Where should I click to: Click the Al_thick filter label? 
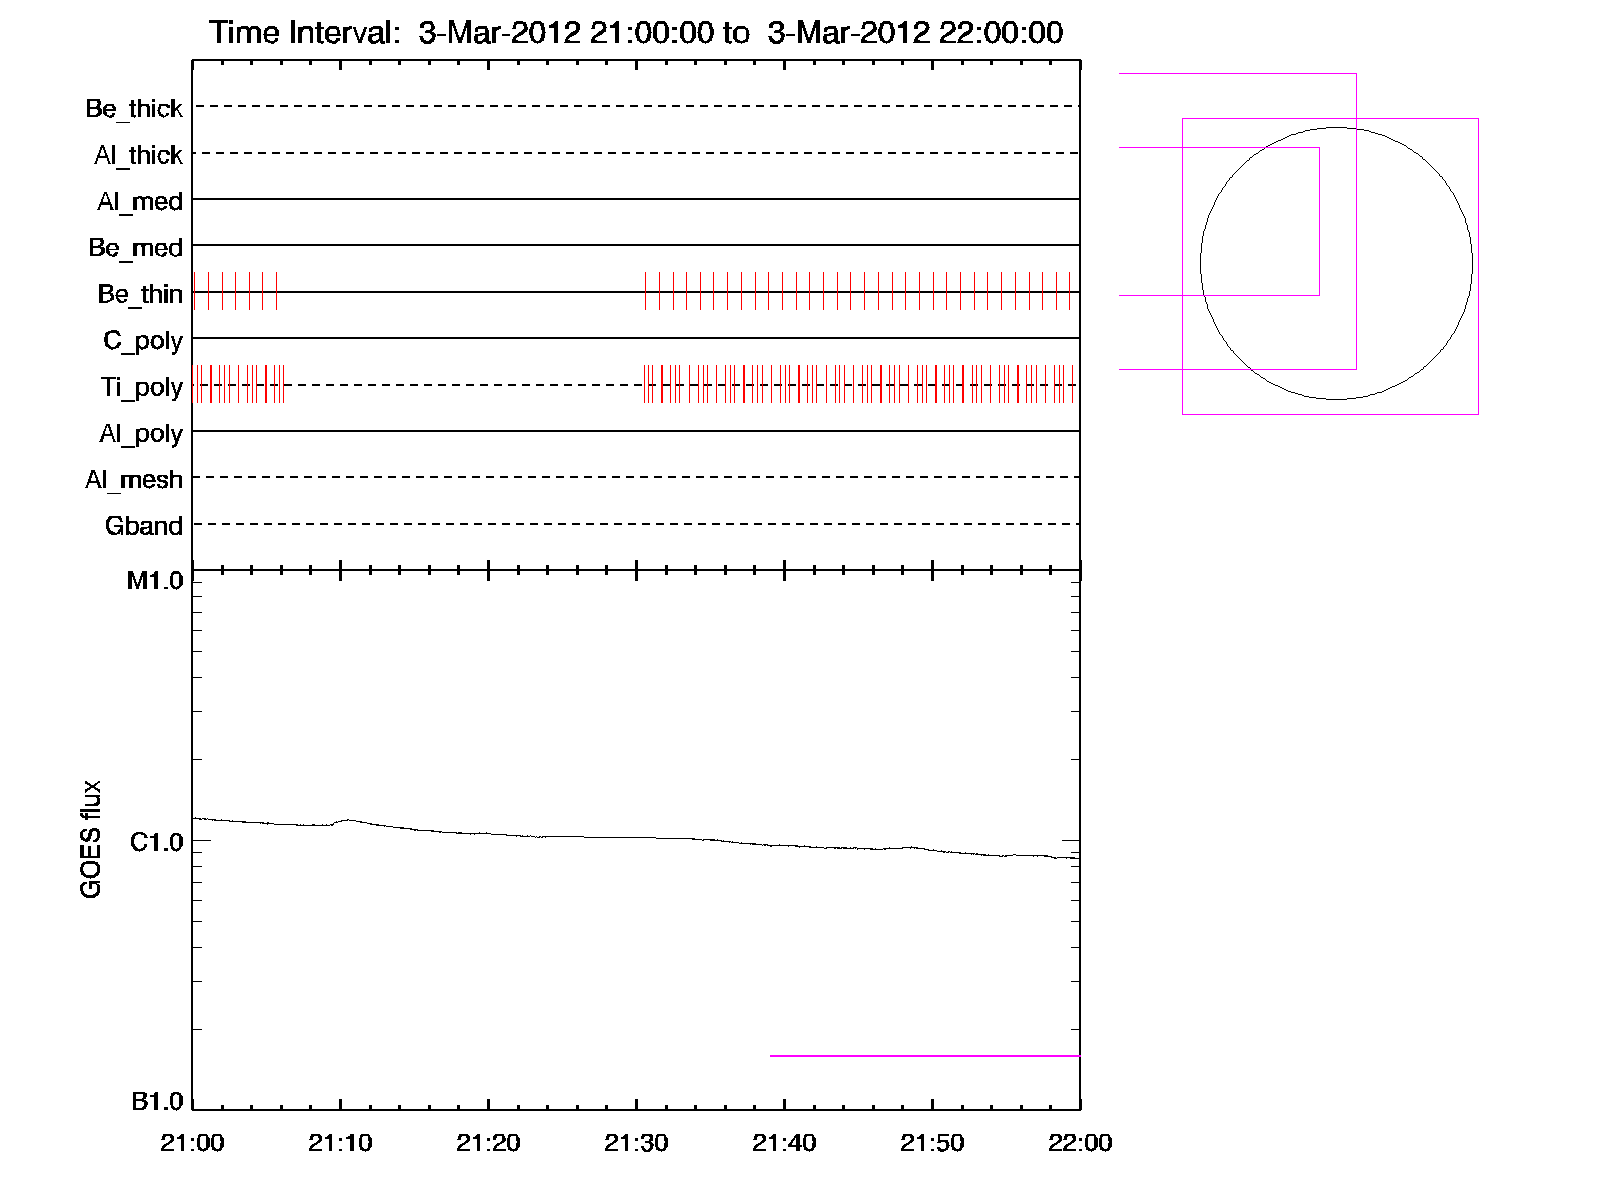tap(138, 155)
